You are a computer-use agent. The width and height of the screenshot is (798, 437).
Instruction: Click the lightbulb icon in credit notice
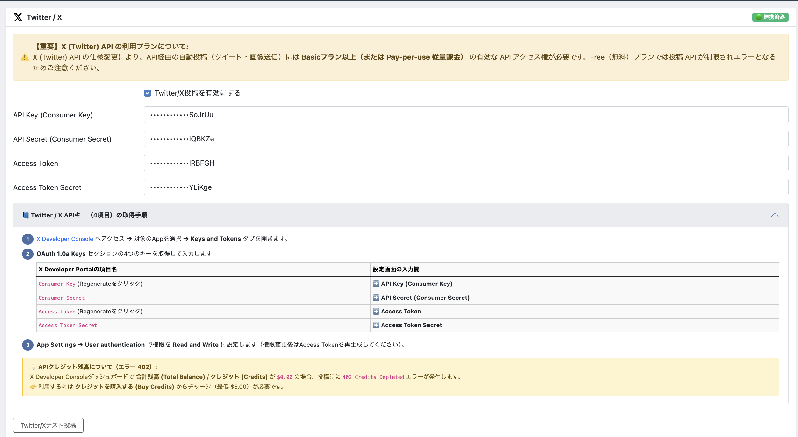point(34,366)
